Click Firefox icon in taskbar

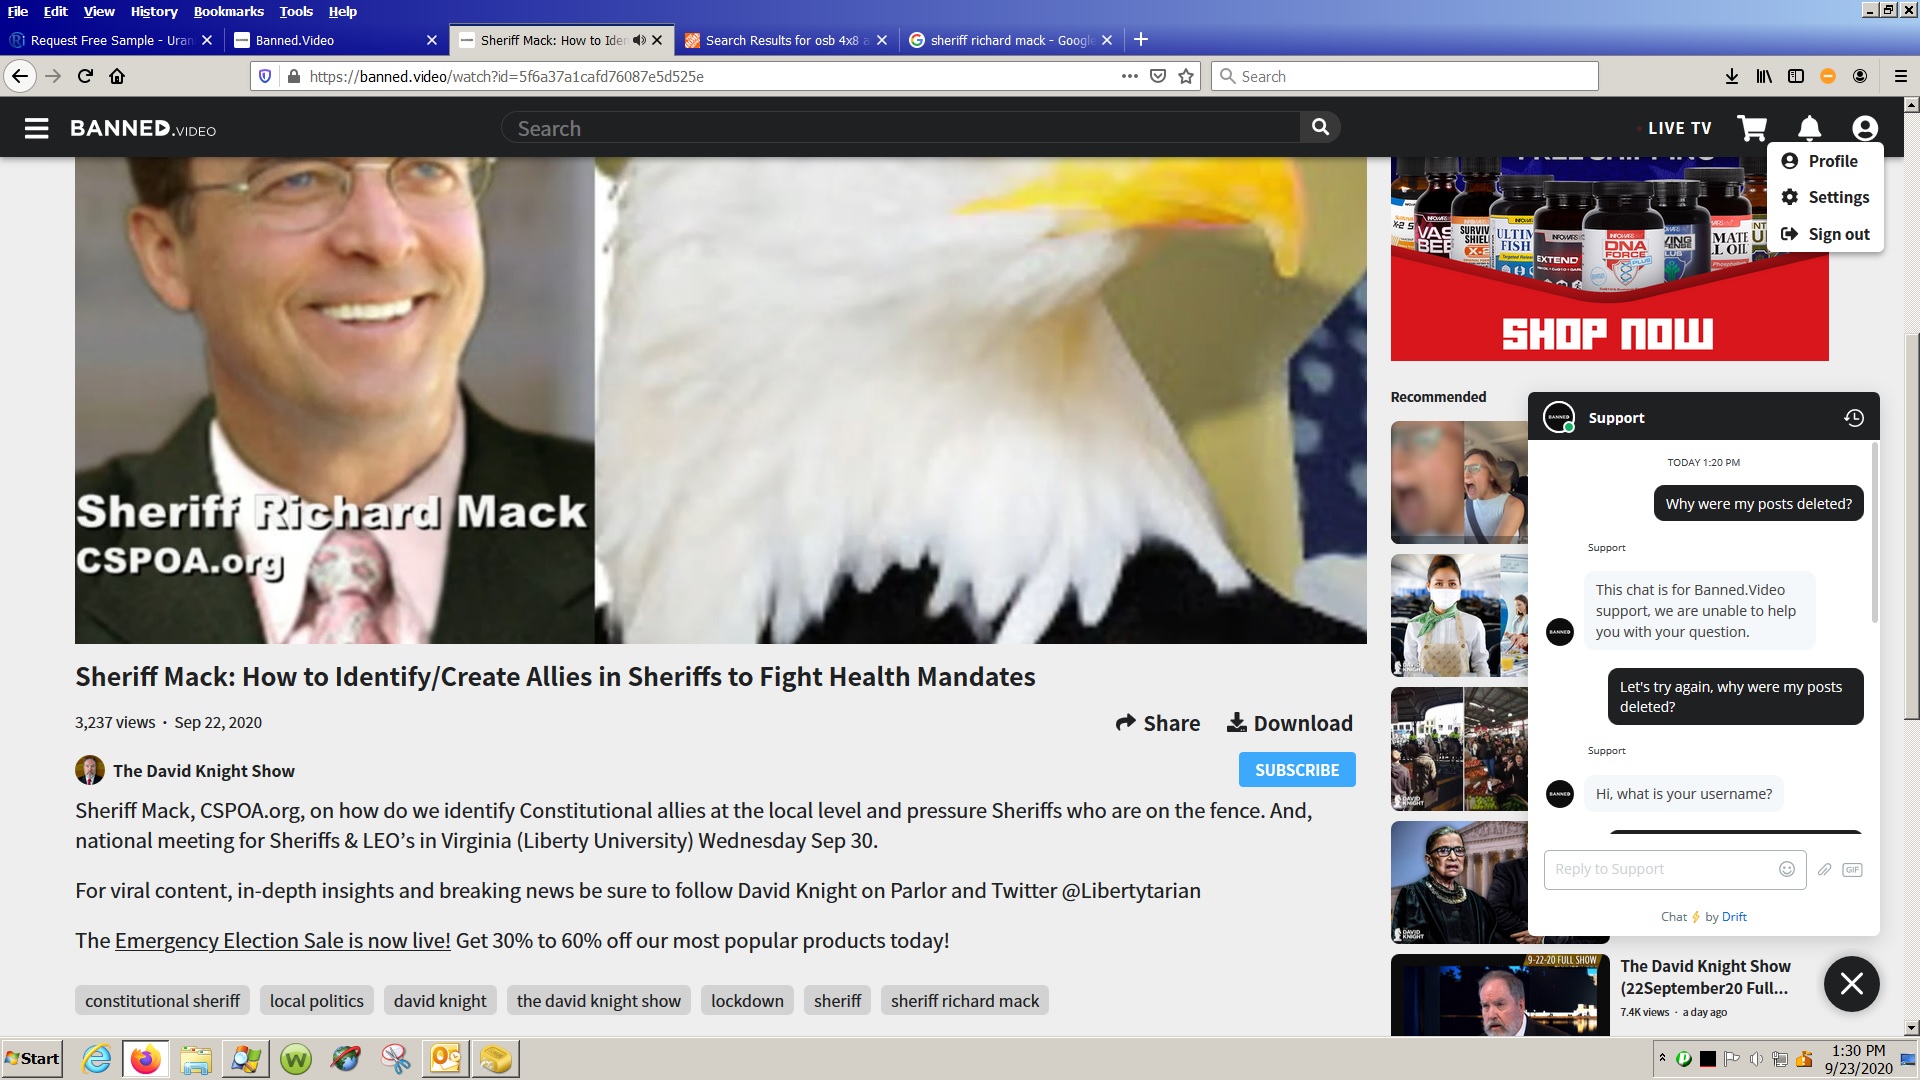tap(146, 1059)
